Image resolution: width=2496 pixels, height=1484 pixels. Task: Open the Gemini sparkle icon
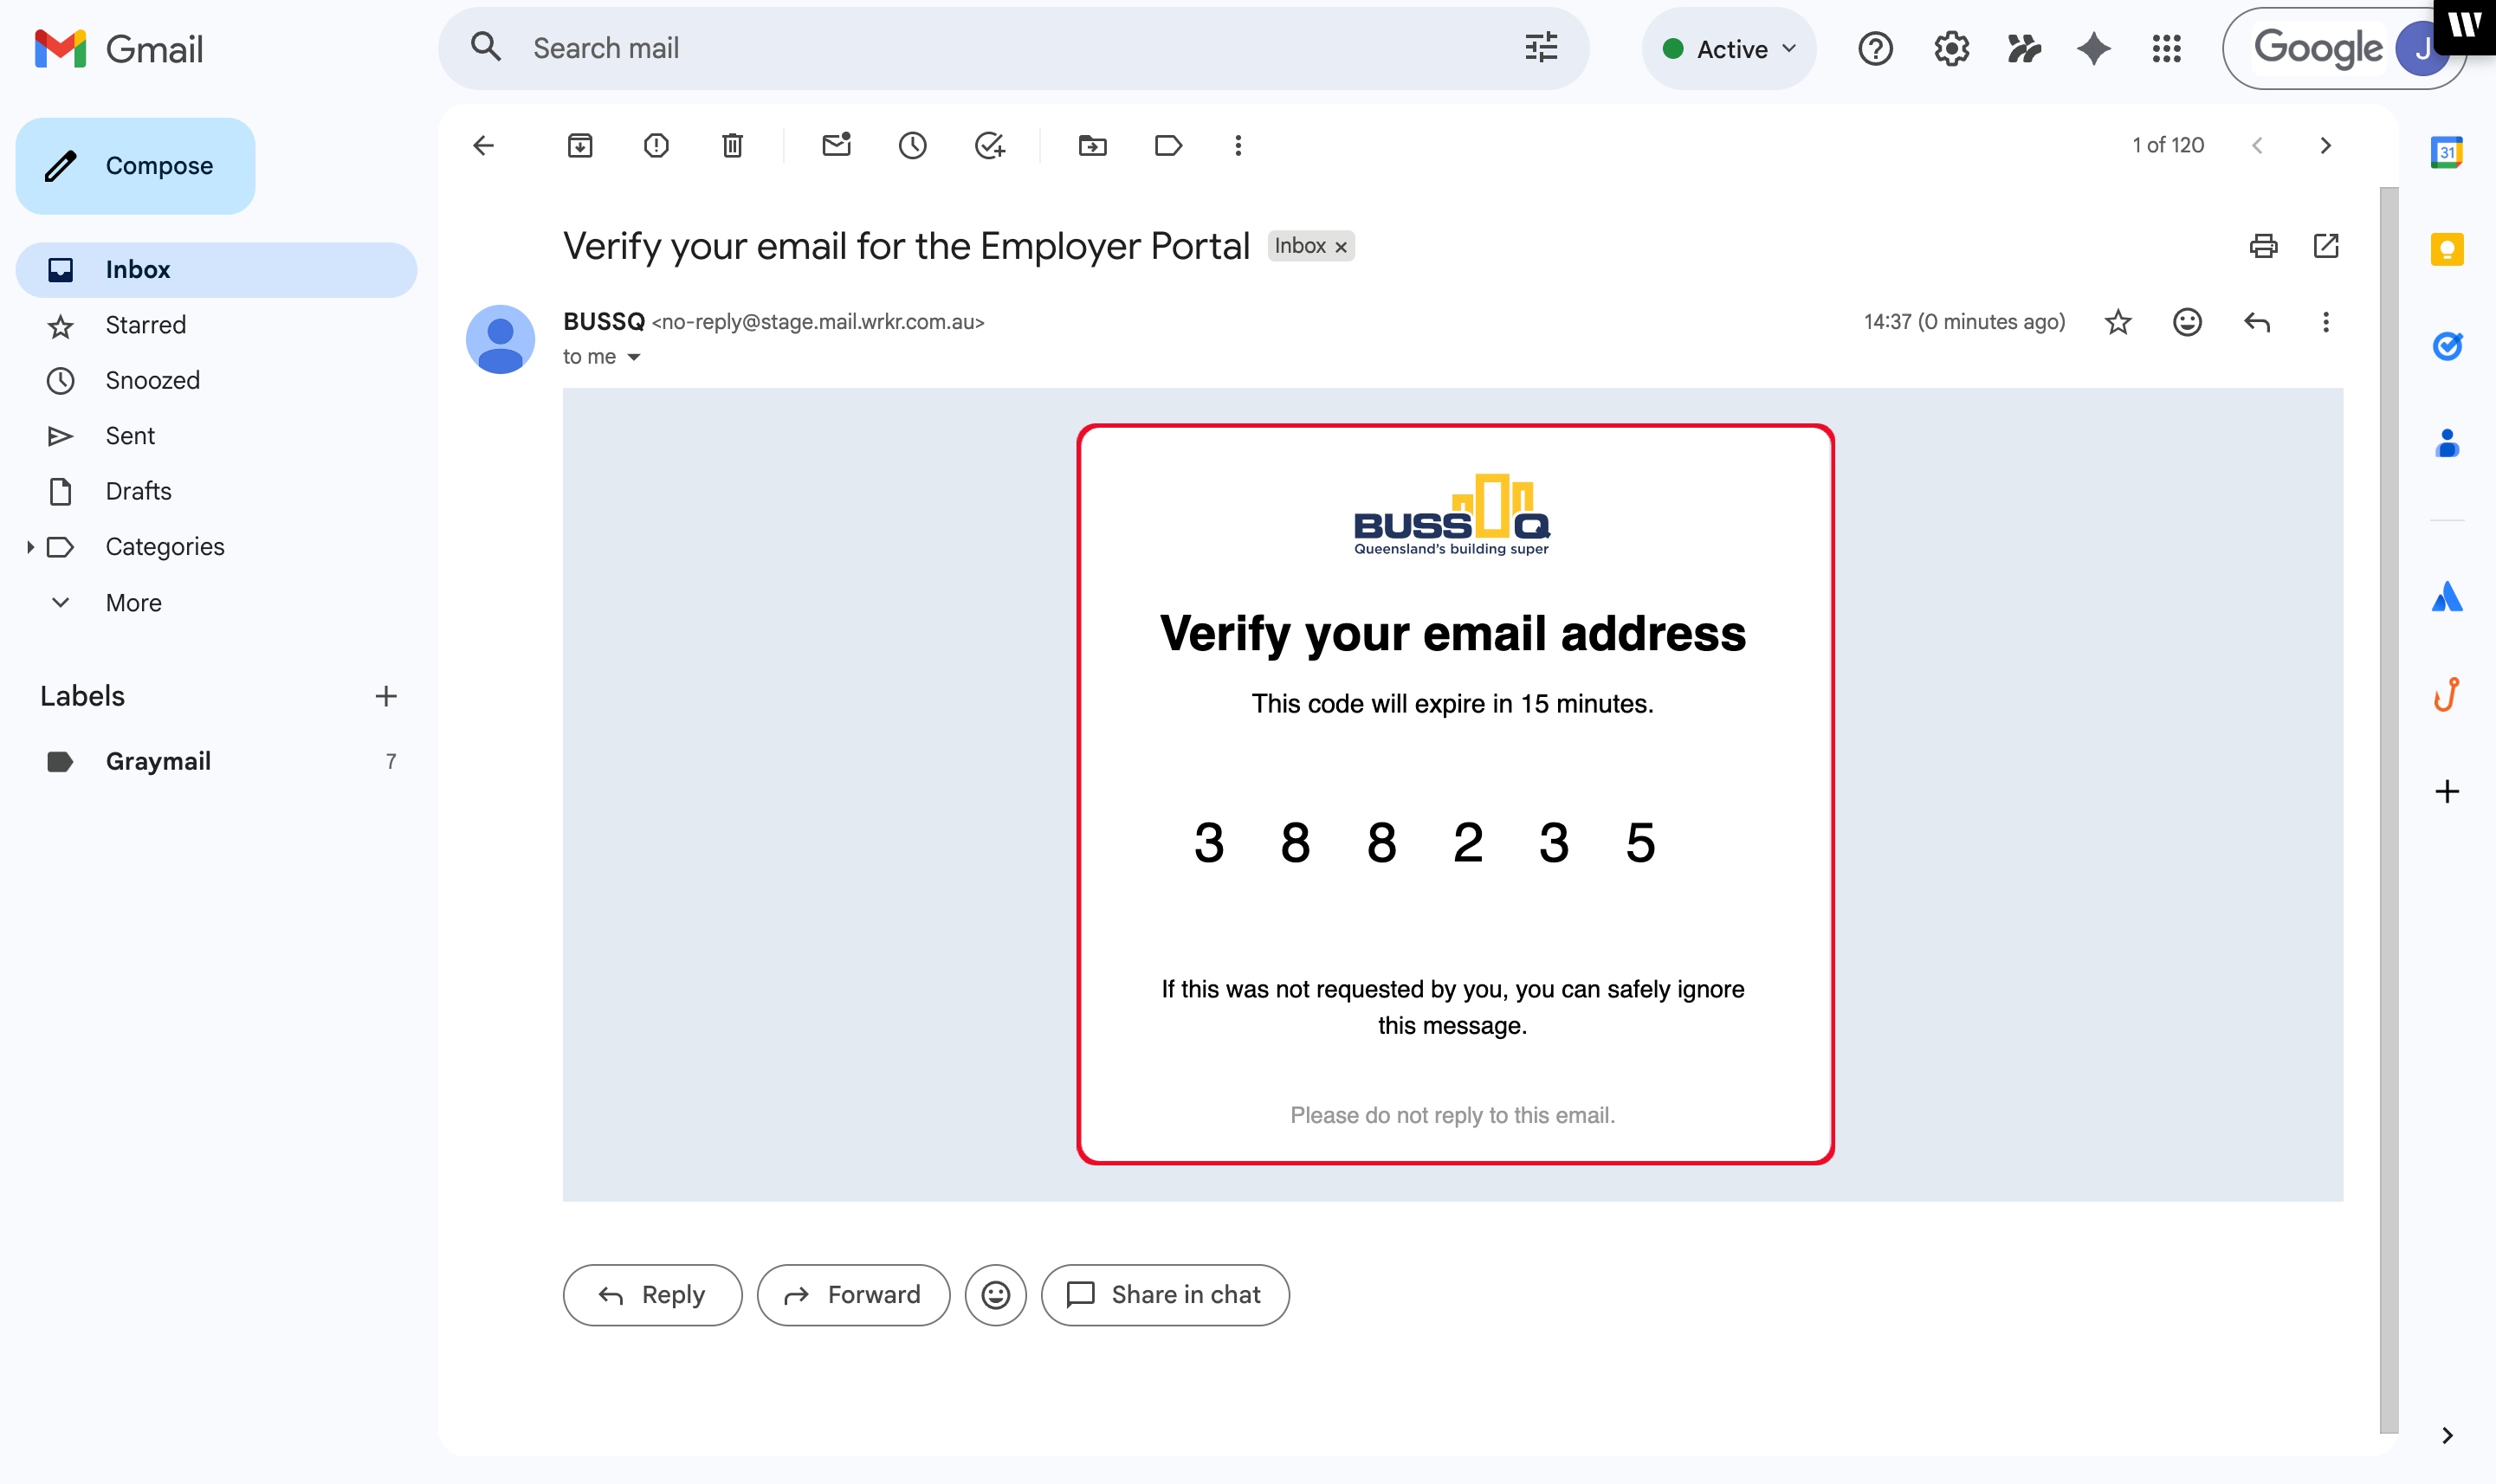pos(2093,48)
